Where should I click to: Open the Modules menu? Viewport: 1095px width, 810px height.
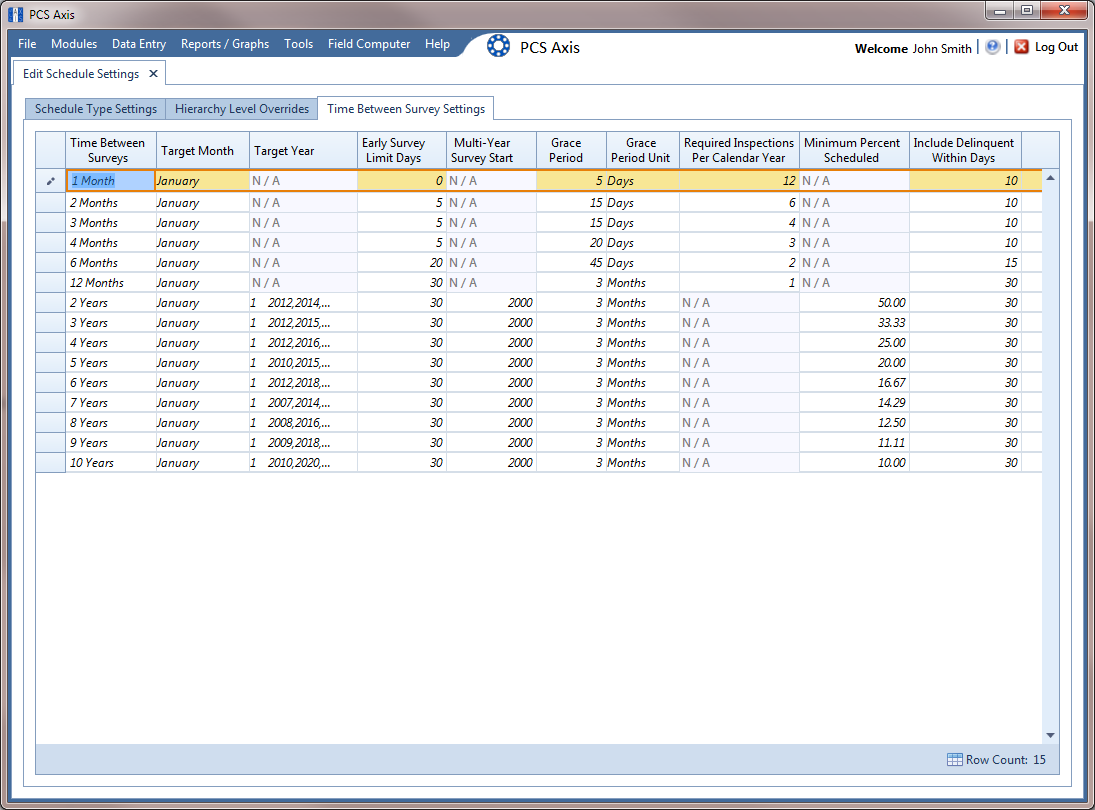(74, 44)
